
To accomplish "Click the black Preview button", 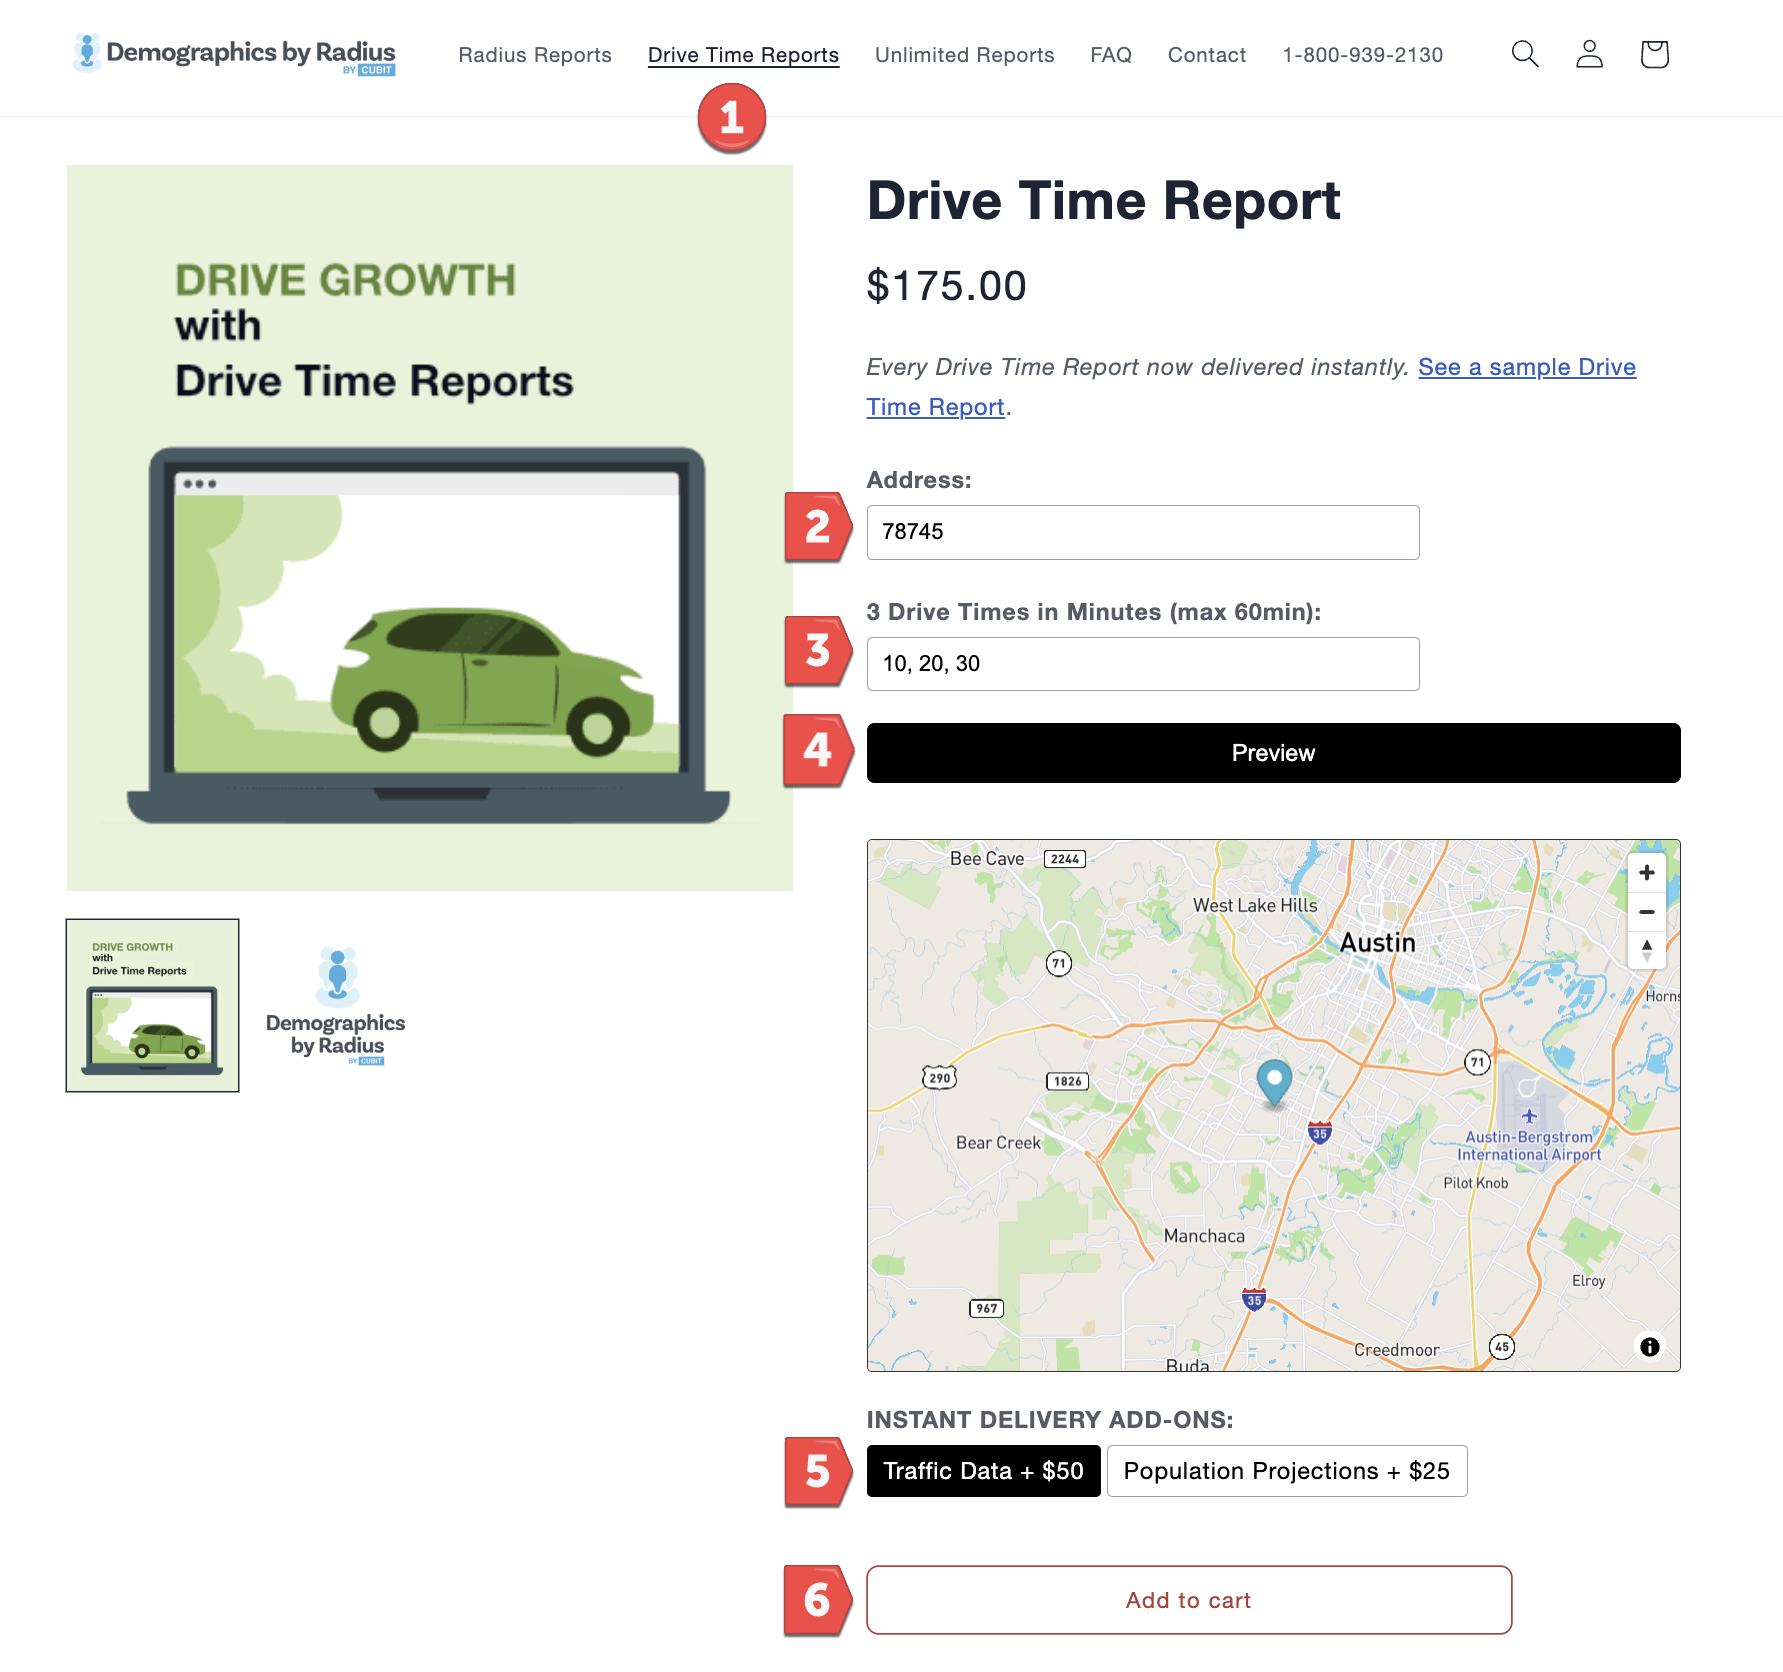I will 1273,753.
